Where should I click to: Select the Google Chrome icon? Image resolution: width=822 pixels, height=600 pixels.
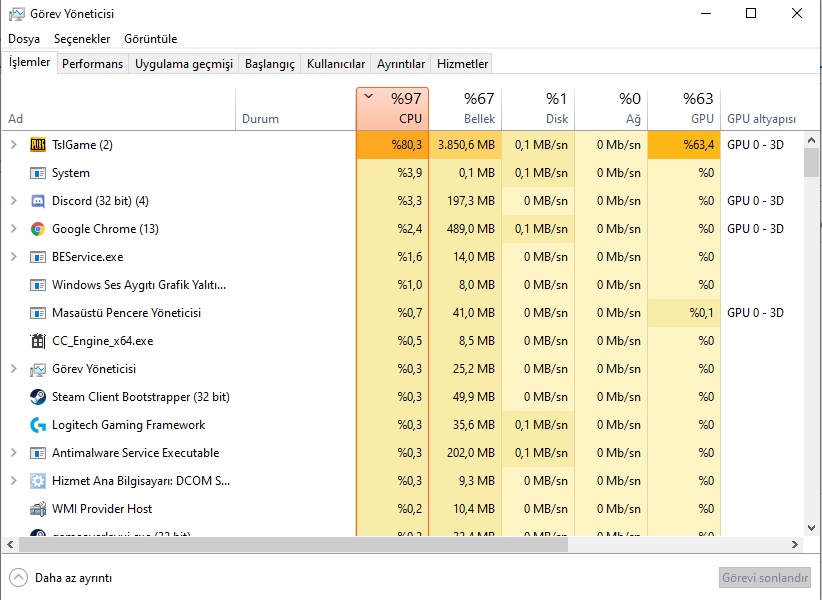coord(38,229)
